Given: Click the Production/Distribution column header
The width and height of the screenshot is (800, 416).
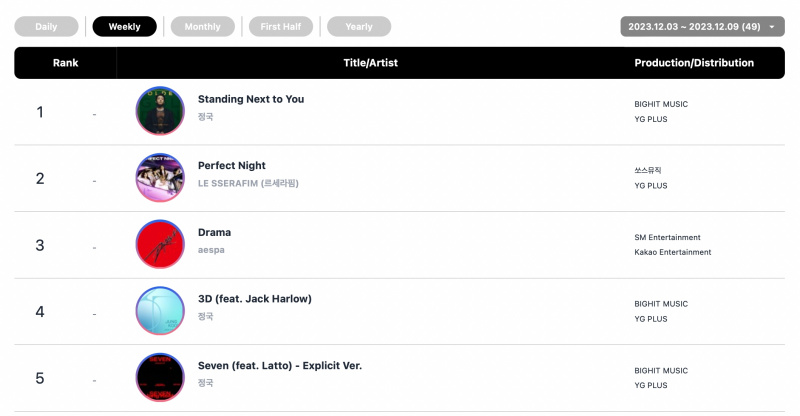Looking at the screenshot, I should click(x=694, y=63).
